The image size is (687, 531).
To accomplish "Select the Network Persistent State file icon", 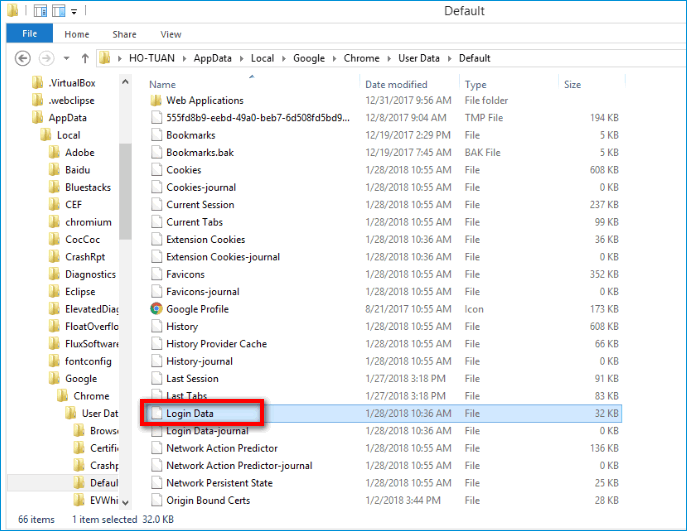I will coord(156,483).
